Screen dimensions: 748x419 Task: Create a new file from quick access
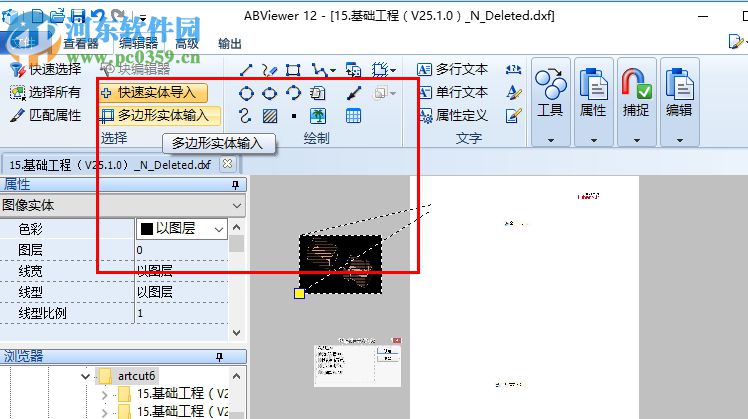pos(37,17)
